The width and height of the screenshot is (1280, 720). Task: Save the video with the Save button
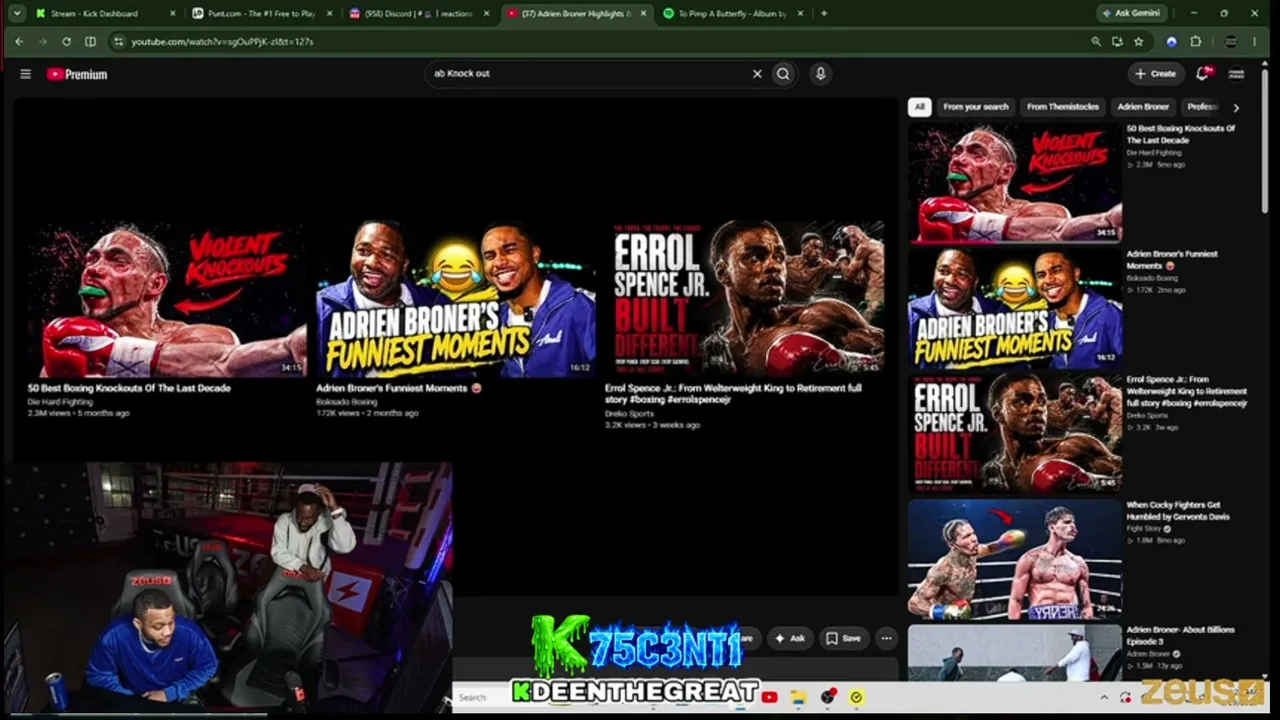coord(843,638)
